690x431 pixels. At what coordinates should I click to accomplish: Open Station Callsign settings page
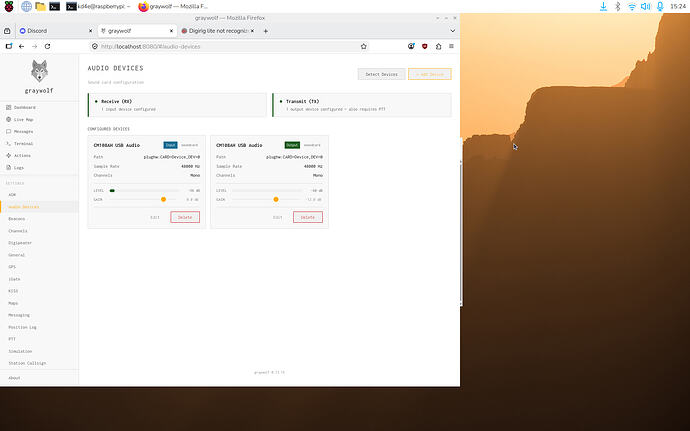point(27,363)
